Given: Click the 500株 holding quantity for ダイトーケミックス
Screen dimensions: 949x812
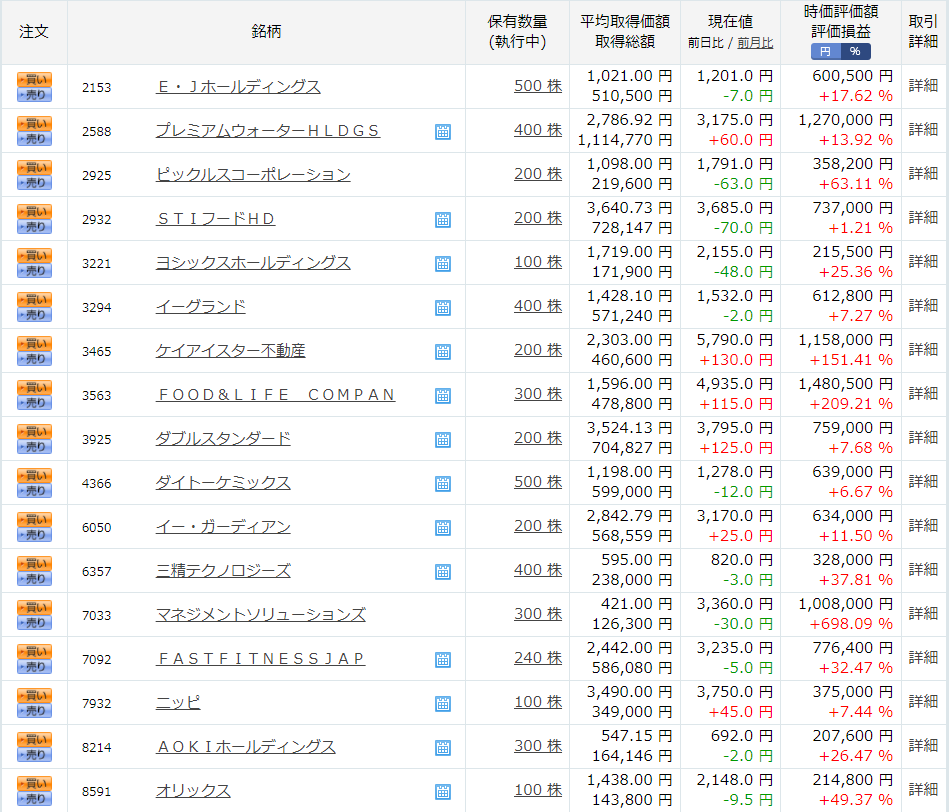Looking at the screenshot, I should click(538, 482).
